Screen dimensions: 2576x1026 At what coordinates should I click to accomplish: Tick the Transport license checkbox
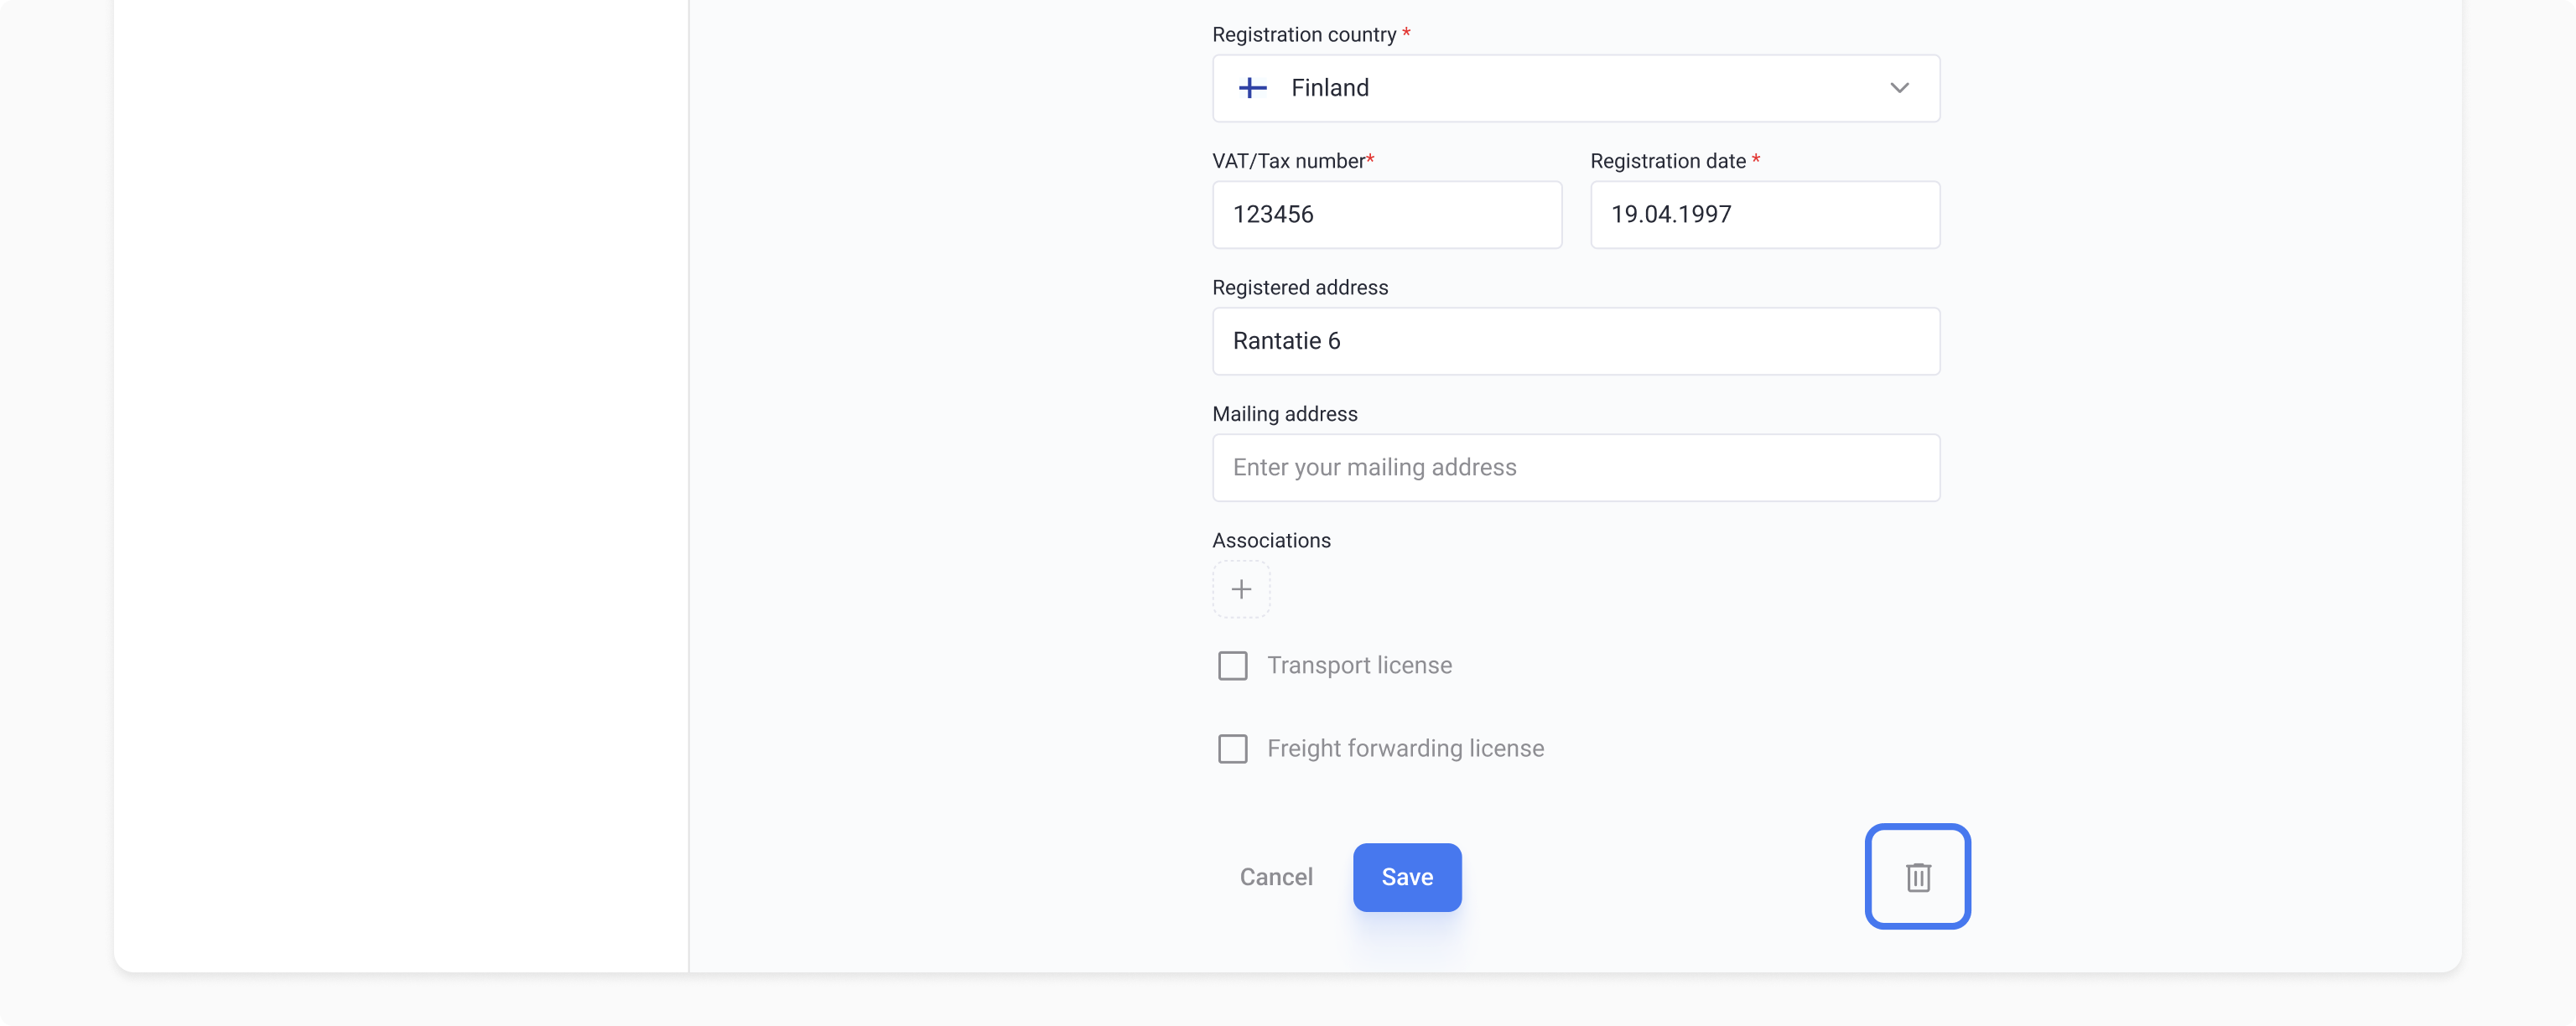tap(1232, 666)
